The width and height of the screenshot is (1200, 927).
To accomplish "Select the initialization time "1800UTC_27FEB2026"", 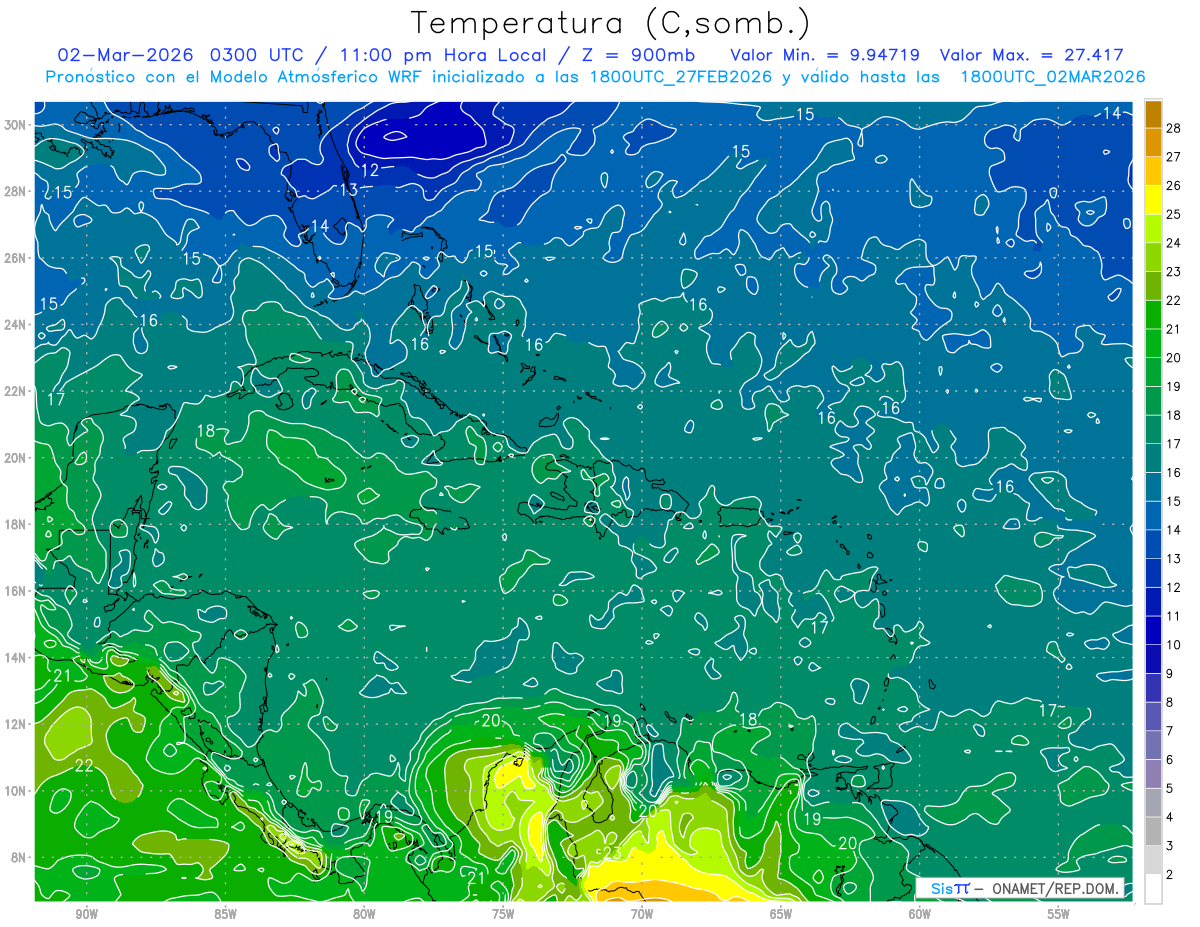I will coord(679,77).
